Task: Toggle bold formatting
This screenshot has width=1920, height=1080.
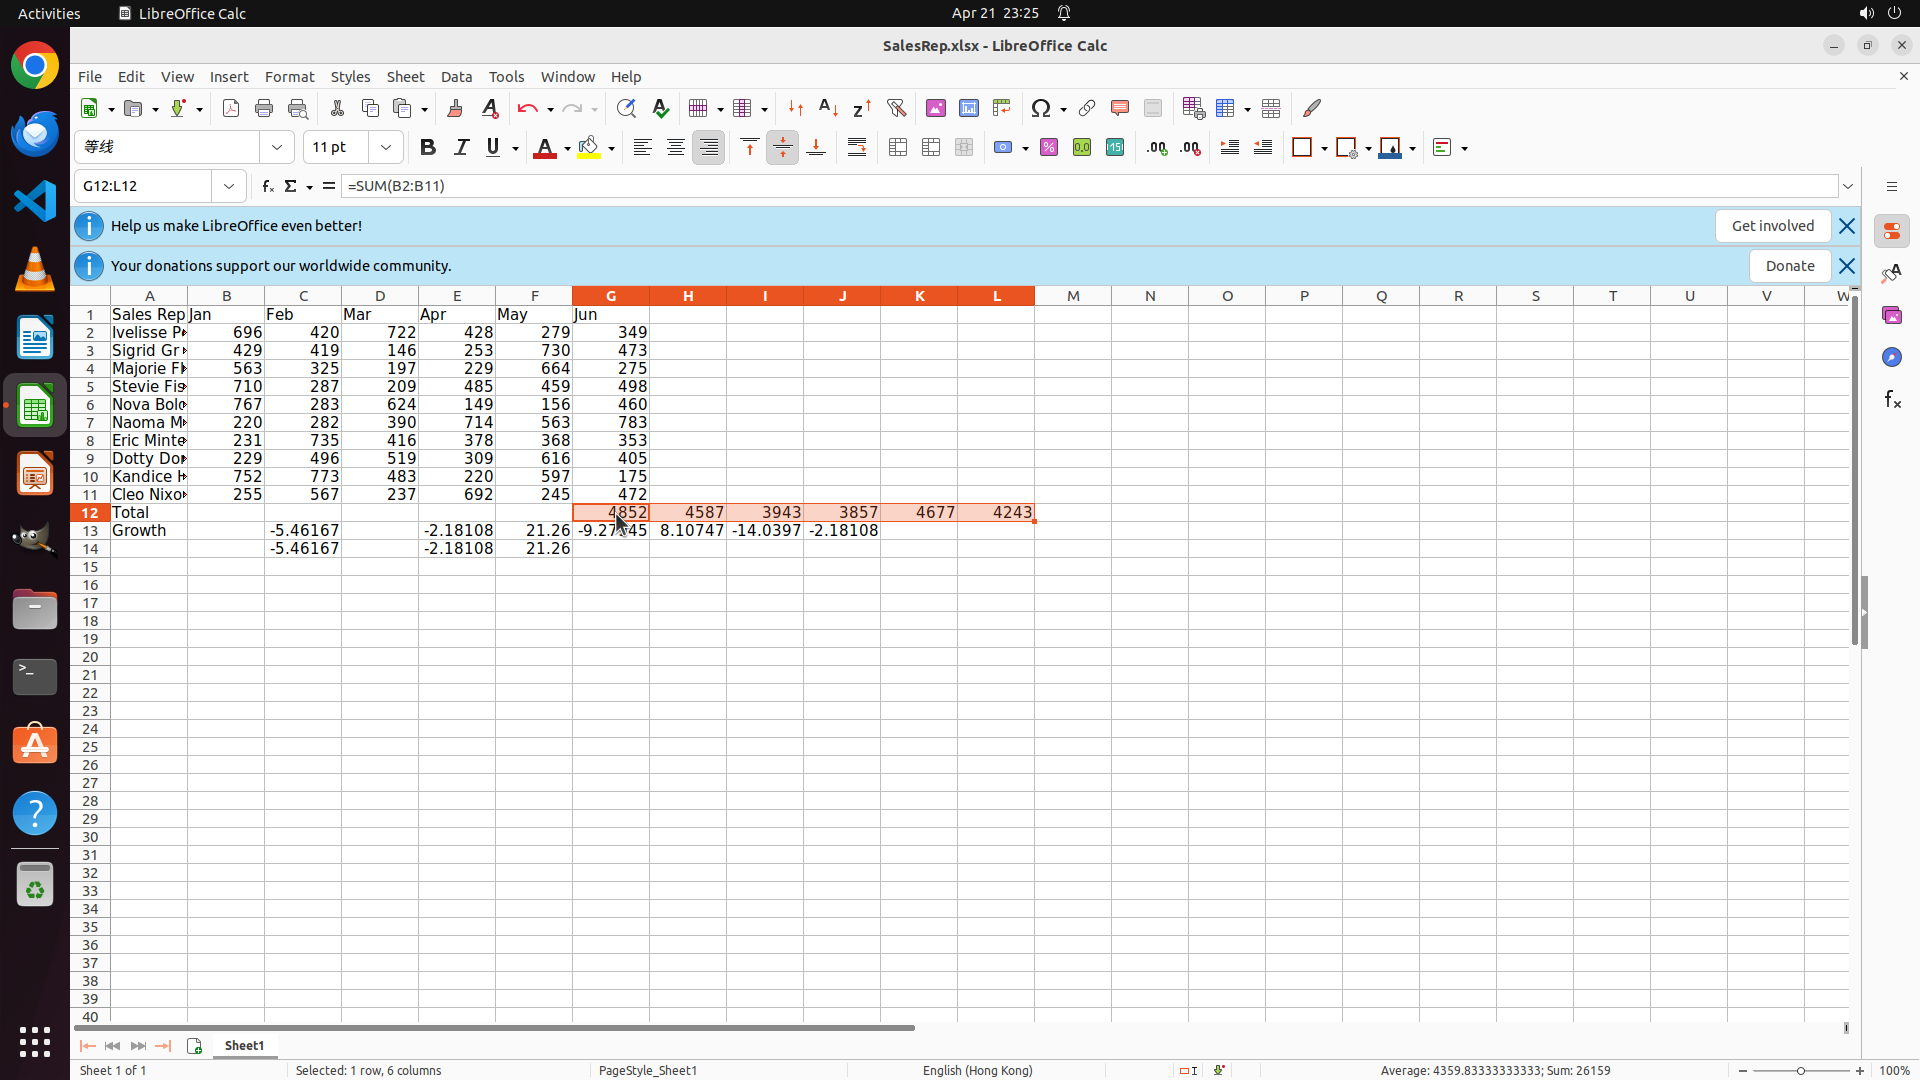Action: (427, 148)
